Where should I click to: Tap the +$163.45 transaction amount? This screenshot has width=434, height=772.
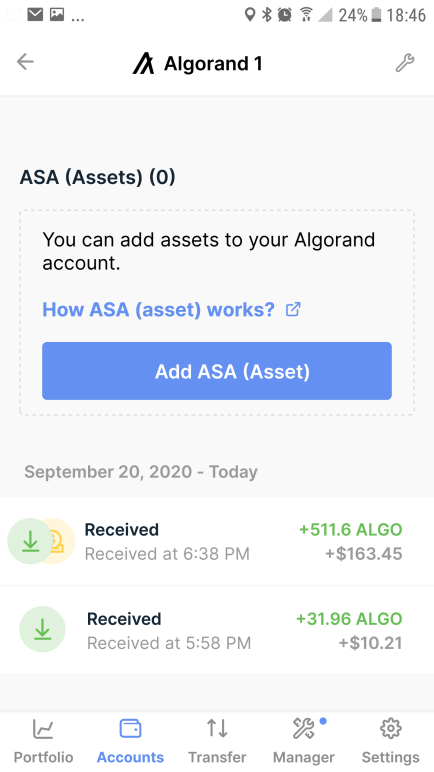364,554
